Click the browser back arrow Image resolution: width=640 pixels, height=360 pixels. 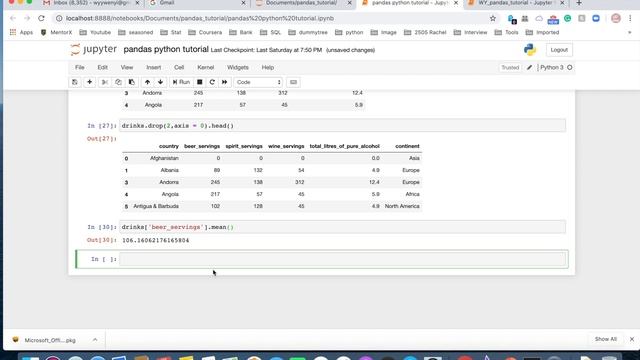(13, 18)
